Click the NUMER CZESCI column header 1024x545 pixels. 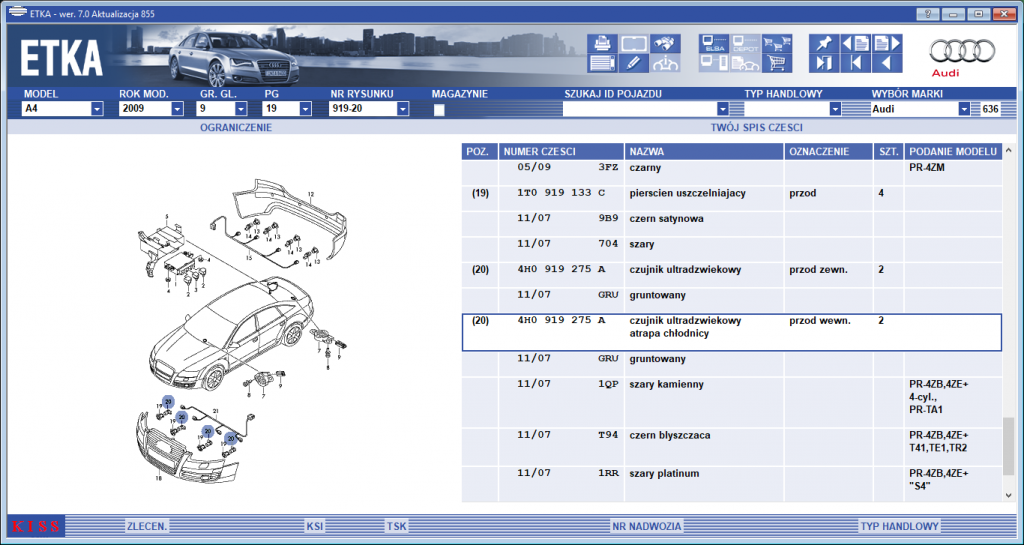[562, 151]
